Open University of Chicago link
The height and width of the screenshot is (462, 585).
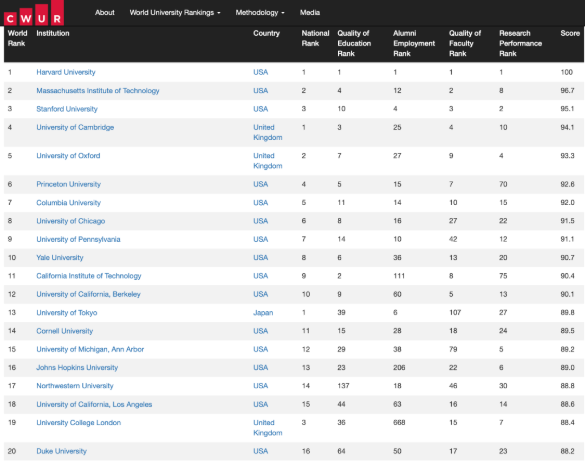71,221
